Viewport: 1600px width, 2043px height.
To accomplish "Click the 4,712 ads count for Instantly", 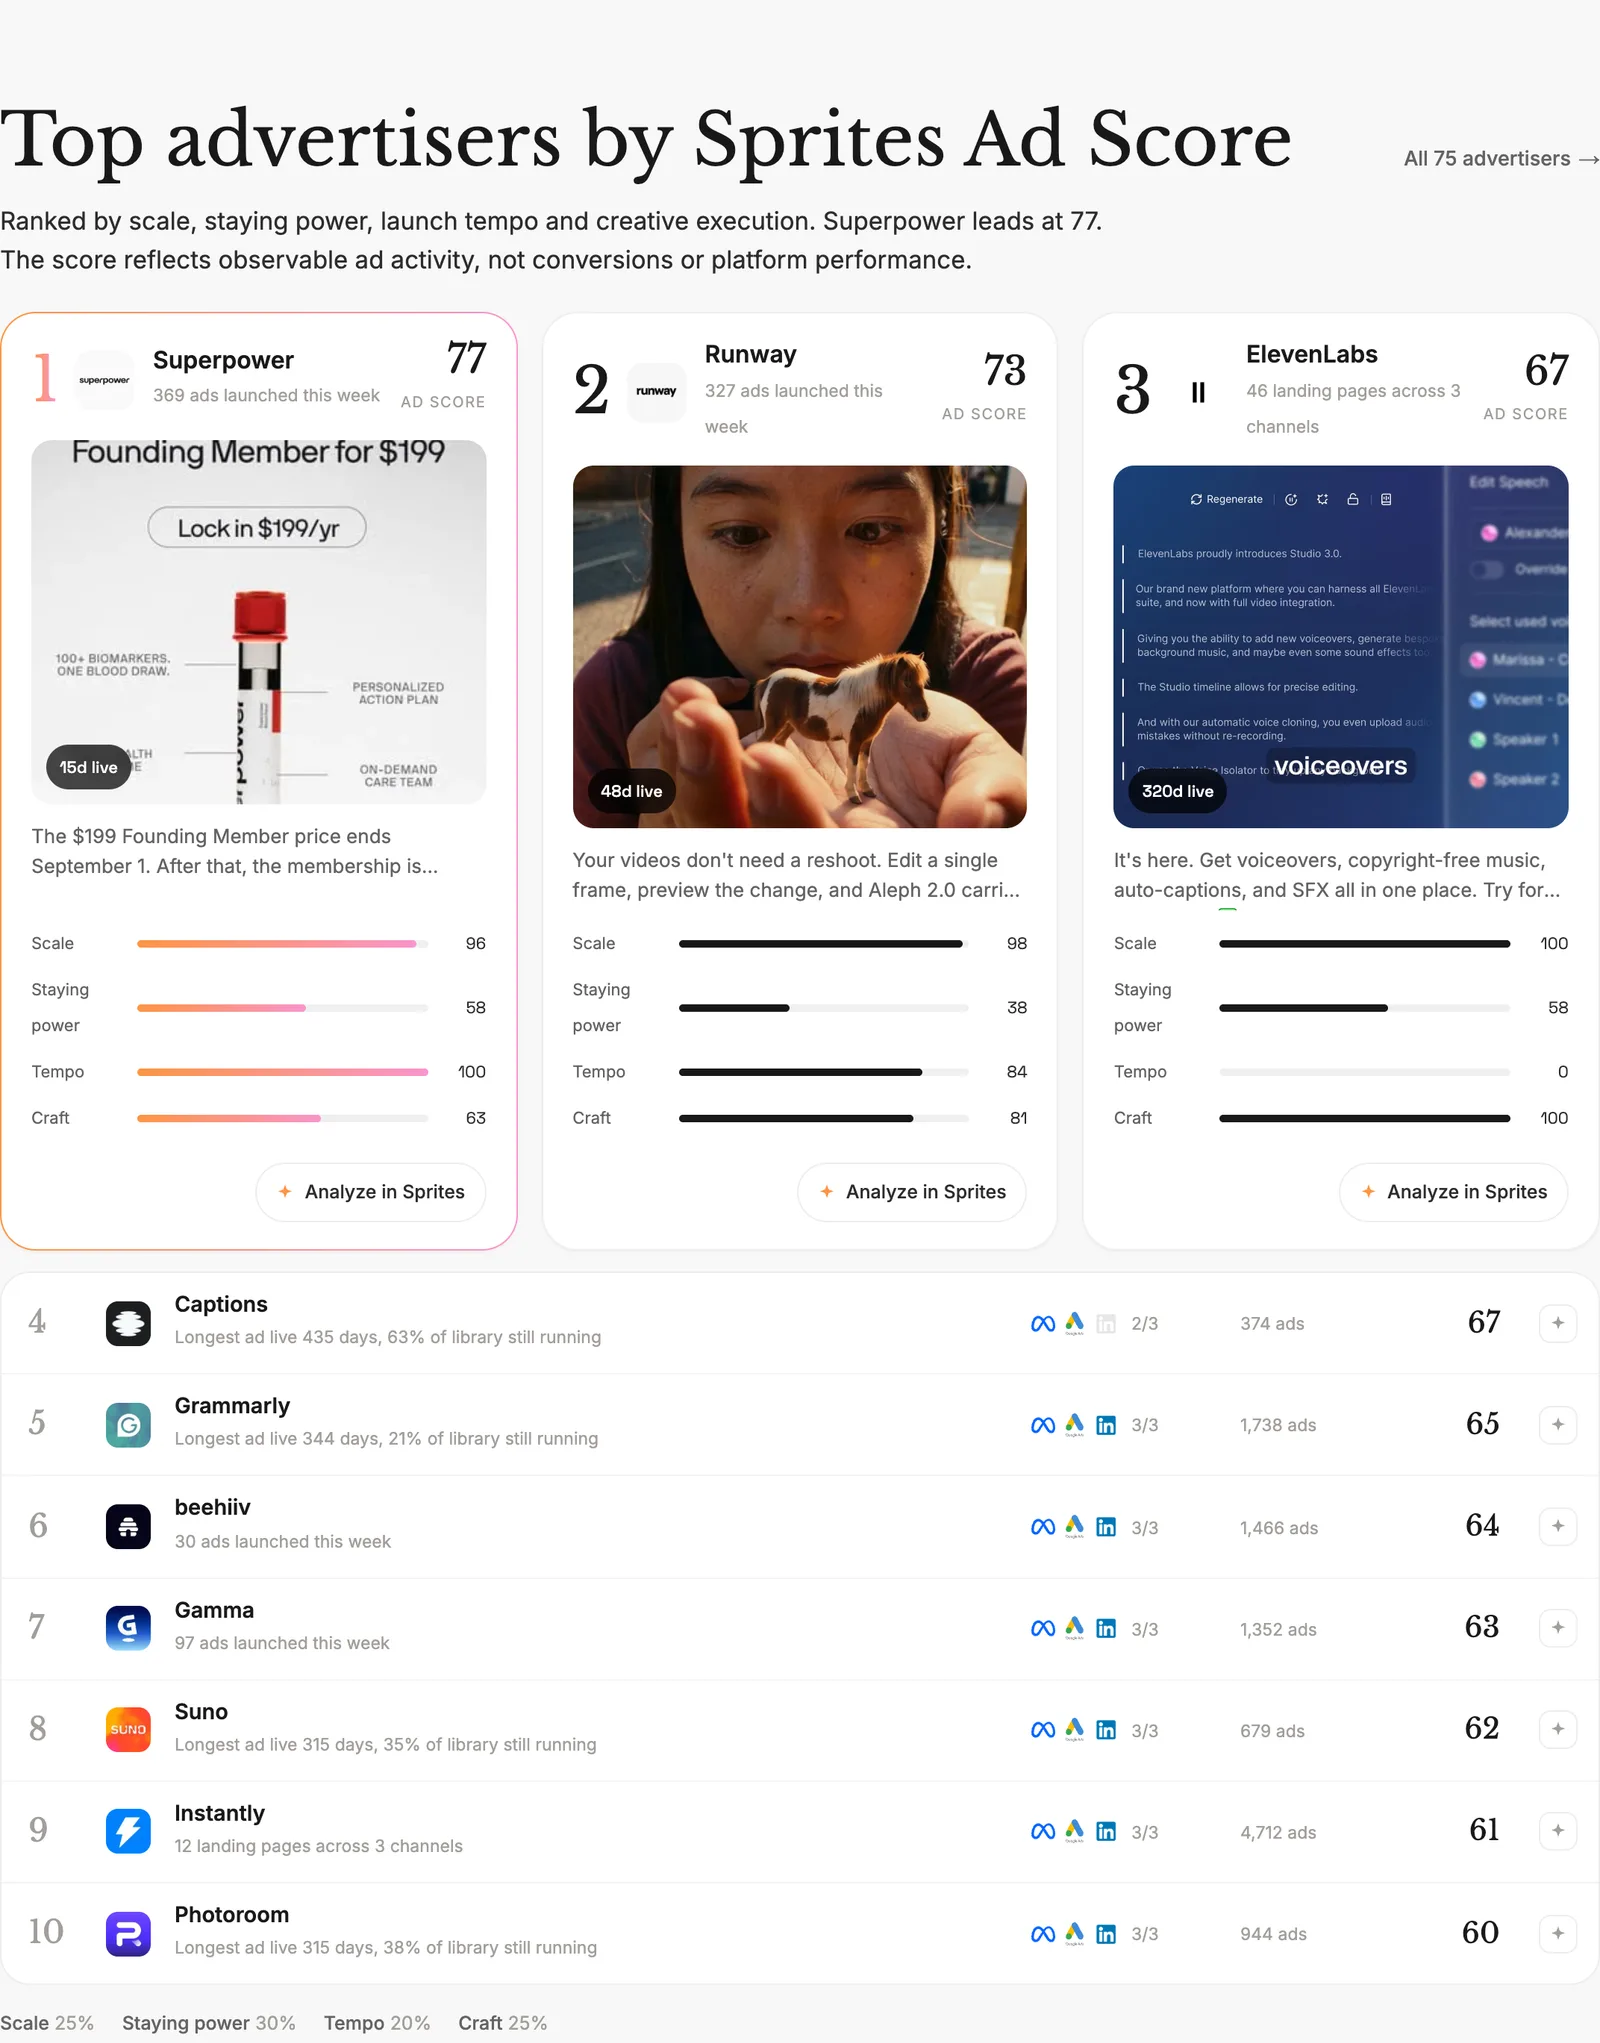I will tap(1278, 1832).
